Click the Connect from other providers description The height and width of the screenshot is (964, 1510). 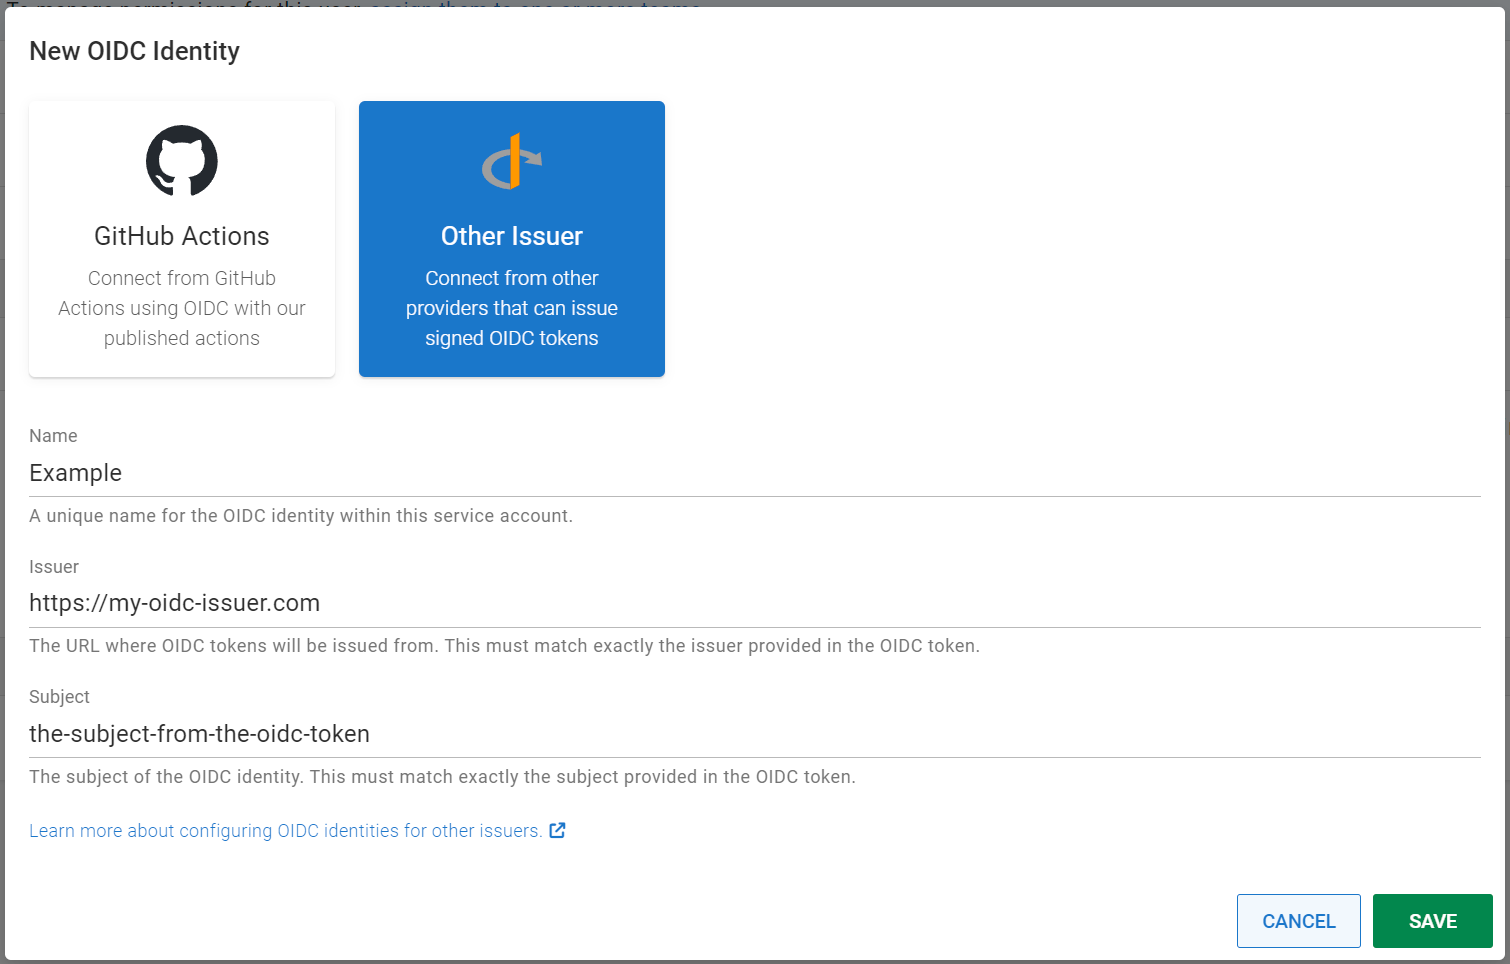(511, 308)
